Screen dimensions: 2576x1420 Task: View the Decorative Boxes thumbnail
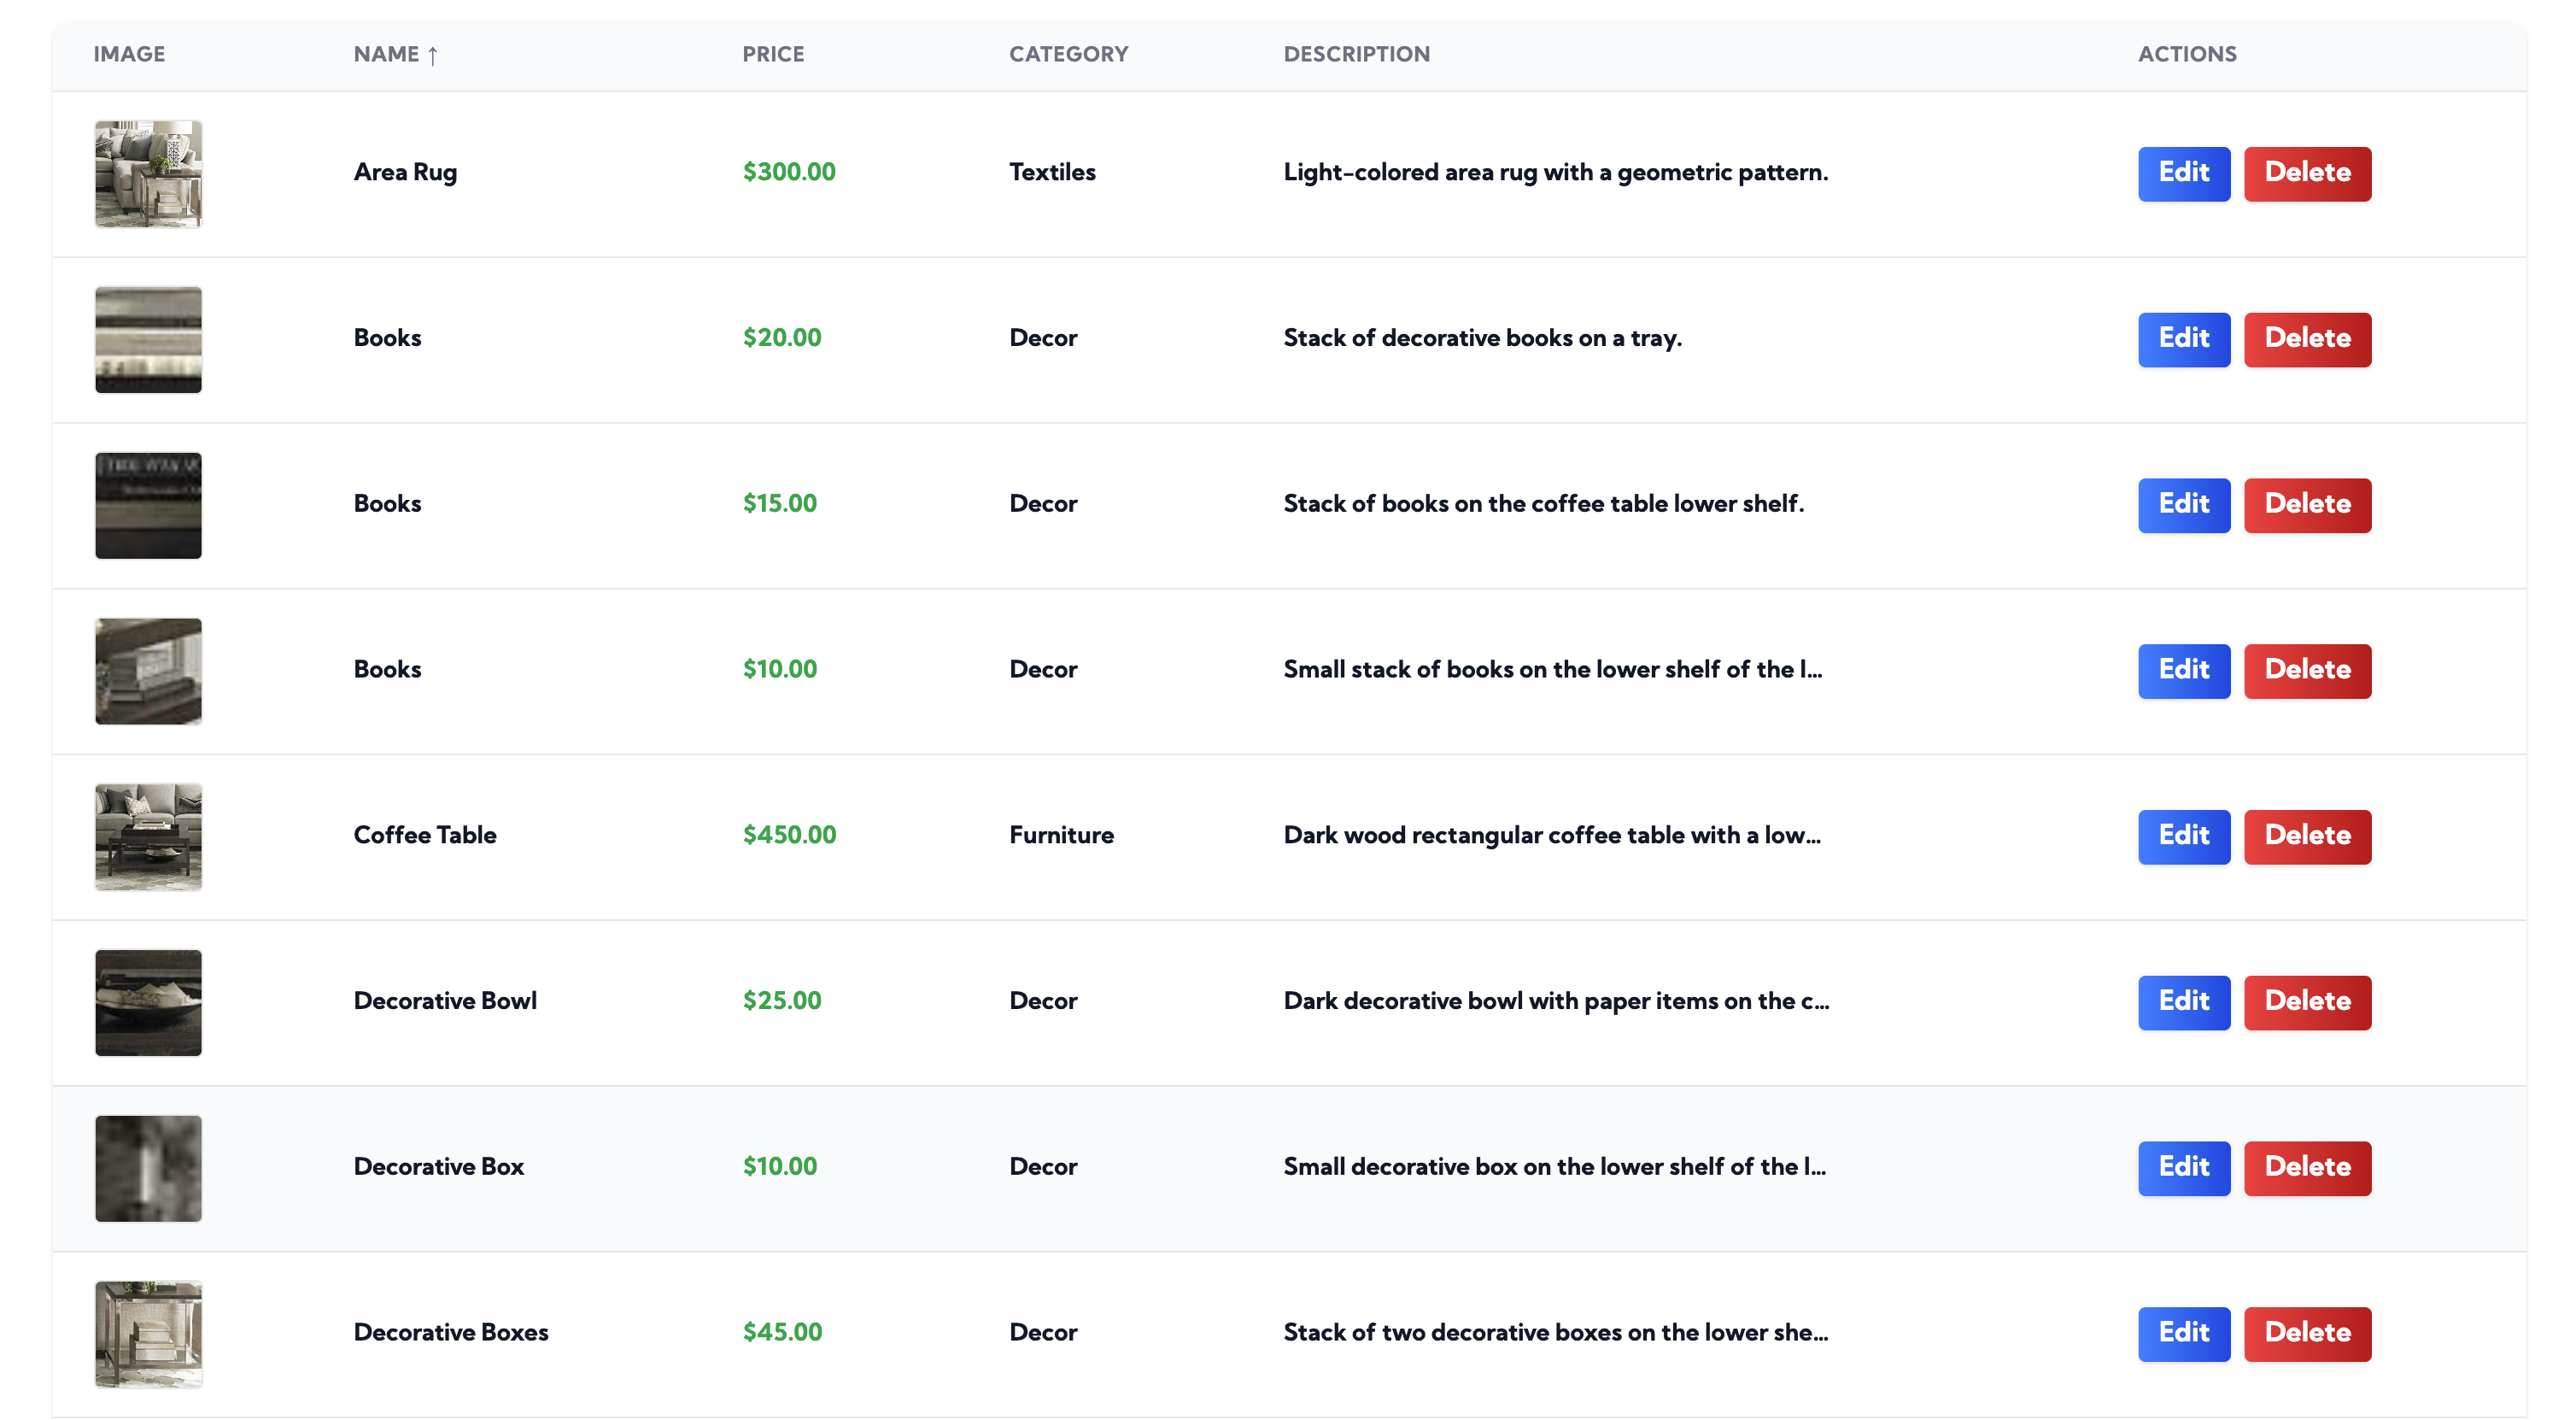148,1333
